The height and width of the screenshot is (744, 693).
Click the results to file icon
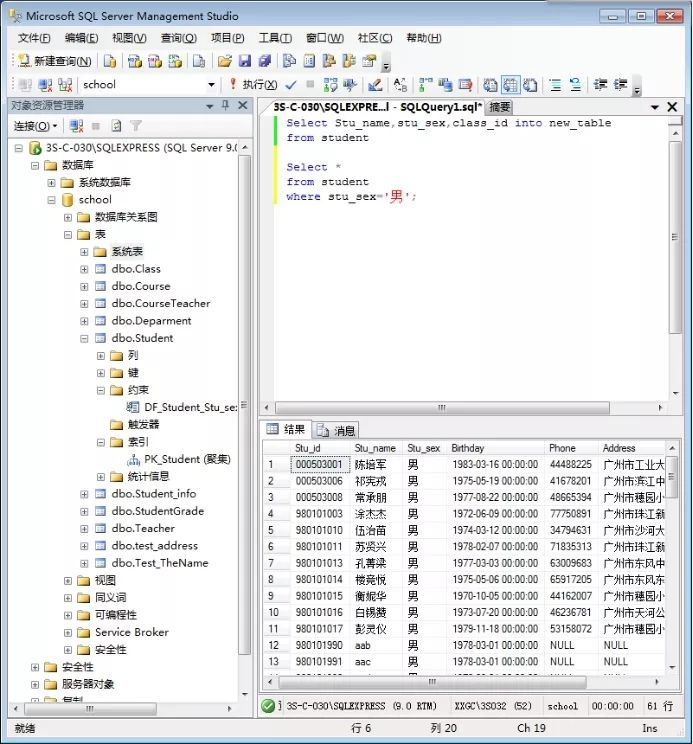pos(530,85)
